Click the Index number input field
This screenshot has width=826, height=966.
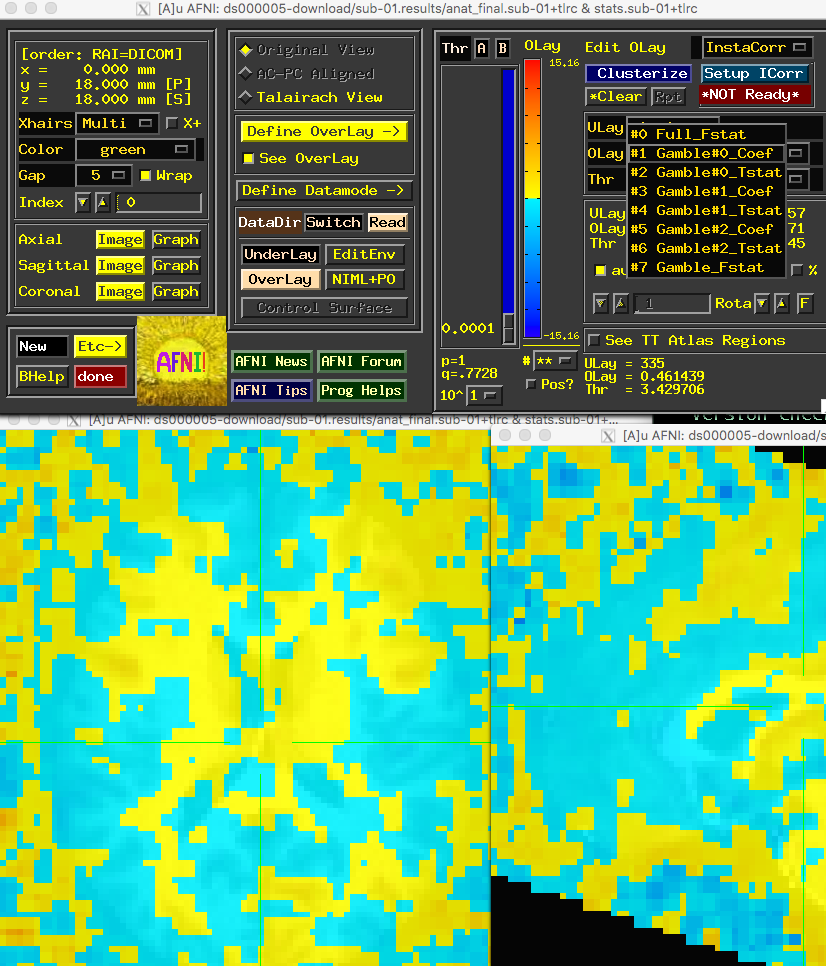click(x=158, y=202)
